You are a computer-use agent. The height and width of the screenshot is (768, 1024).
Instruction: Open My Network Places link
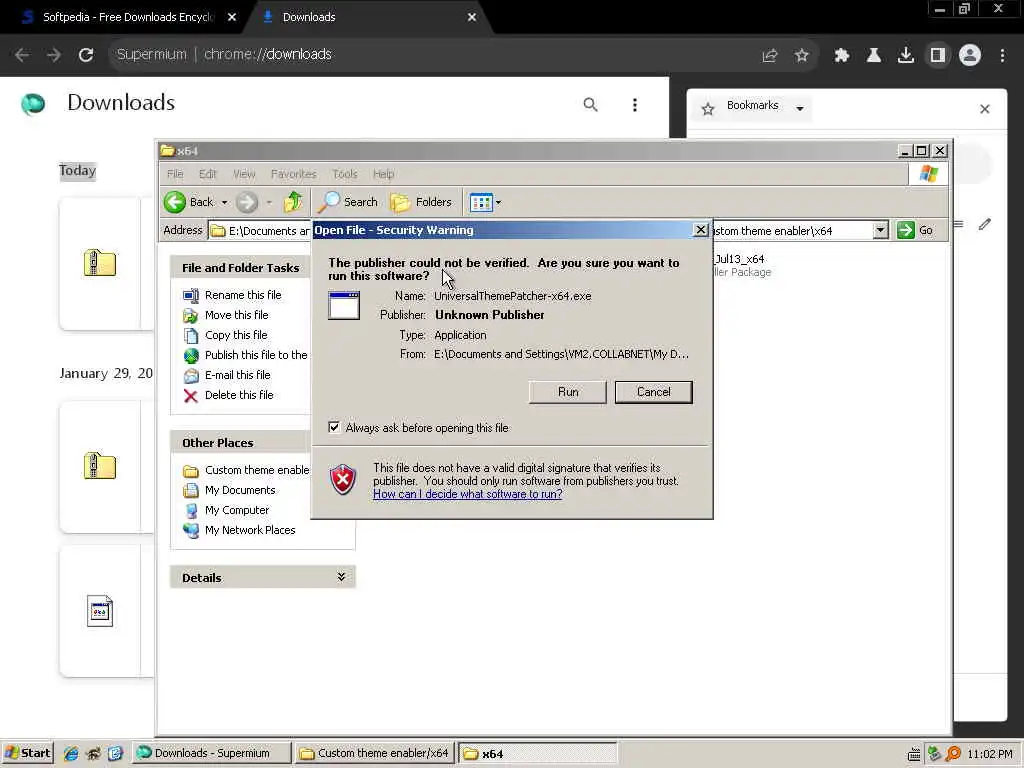point(239,530)
